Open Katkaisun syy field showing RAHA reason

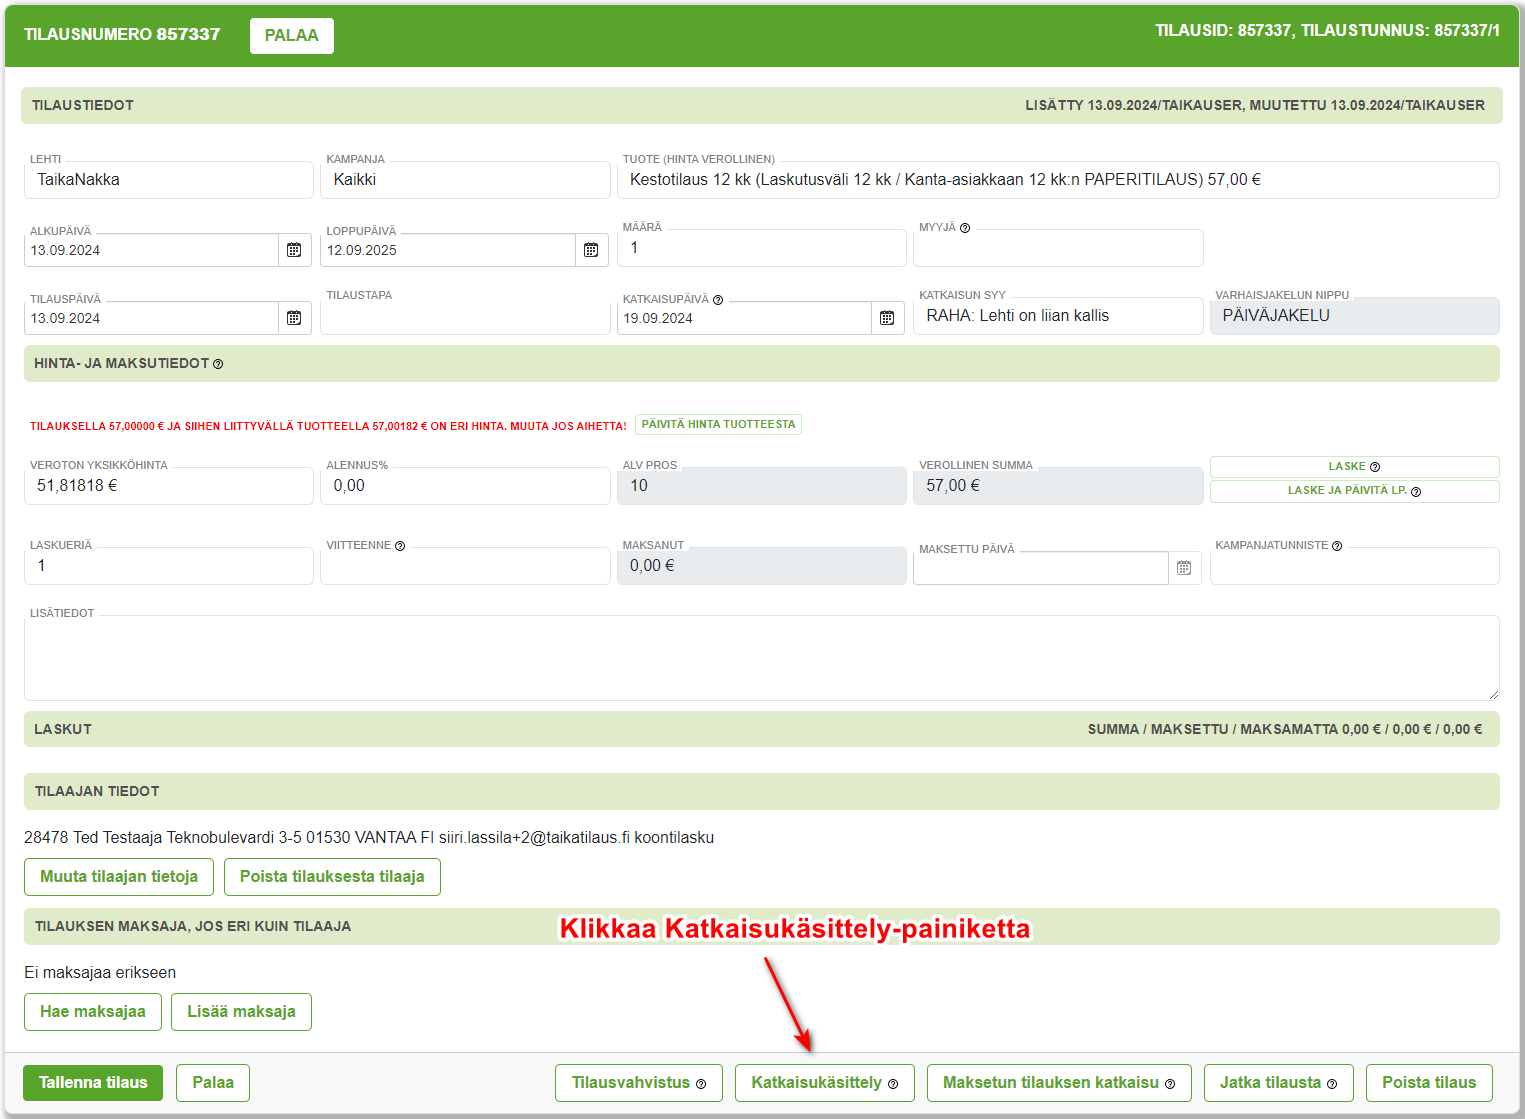tap(1058, 316)
